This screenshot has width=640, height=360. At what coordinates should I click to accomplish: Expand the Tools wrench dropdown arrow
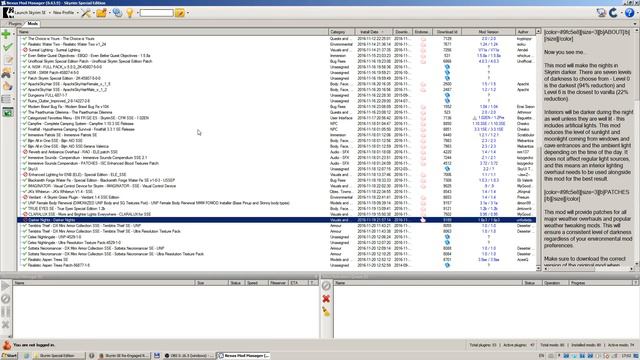[93, 13]
